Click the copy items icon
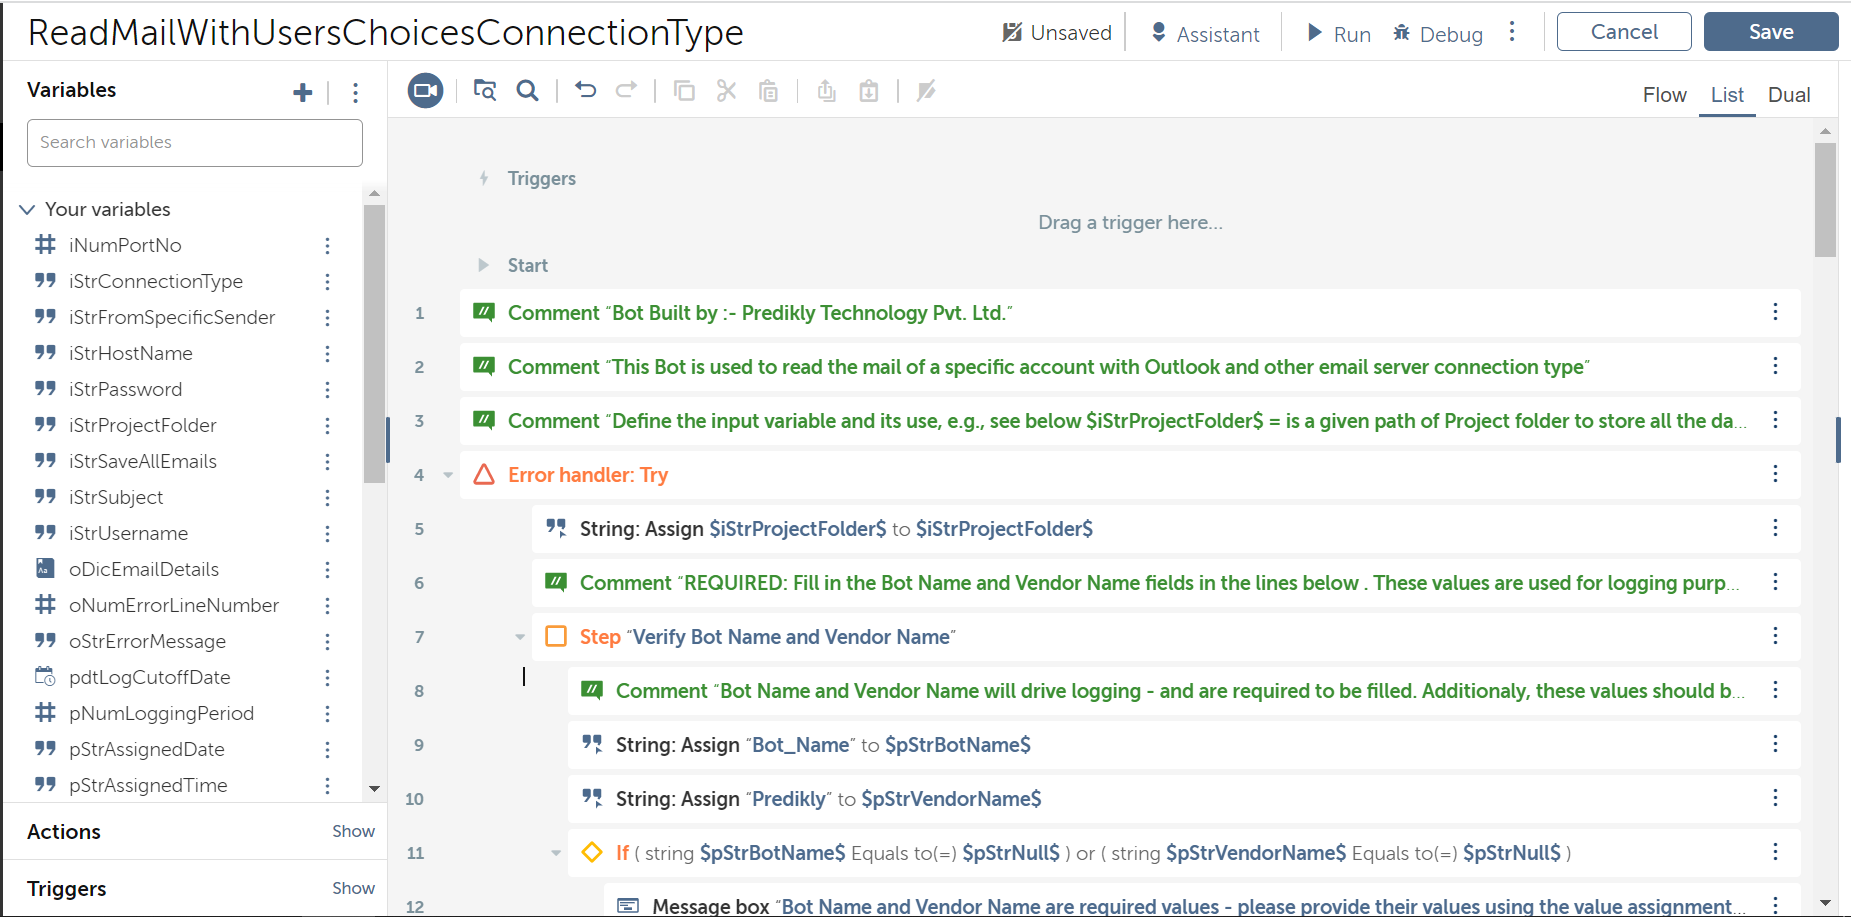This screenshot has width=1851, height=917. 684,91
